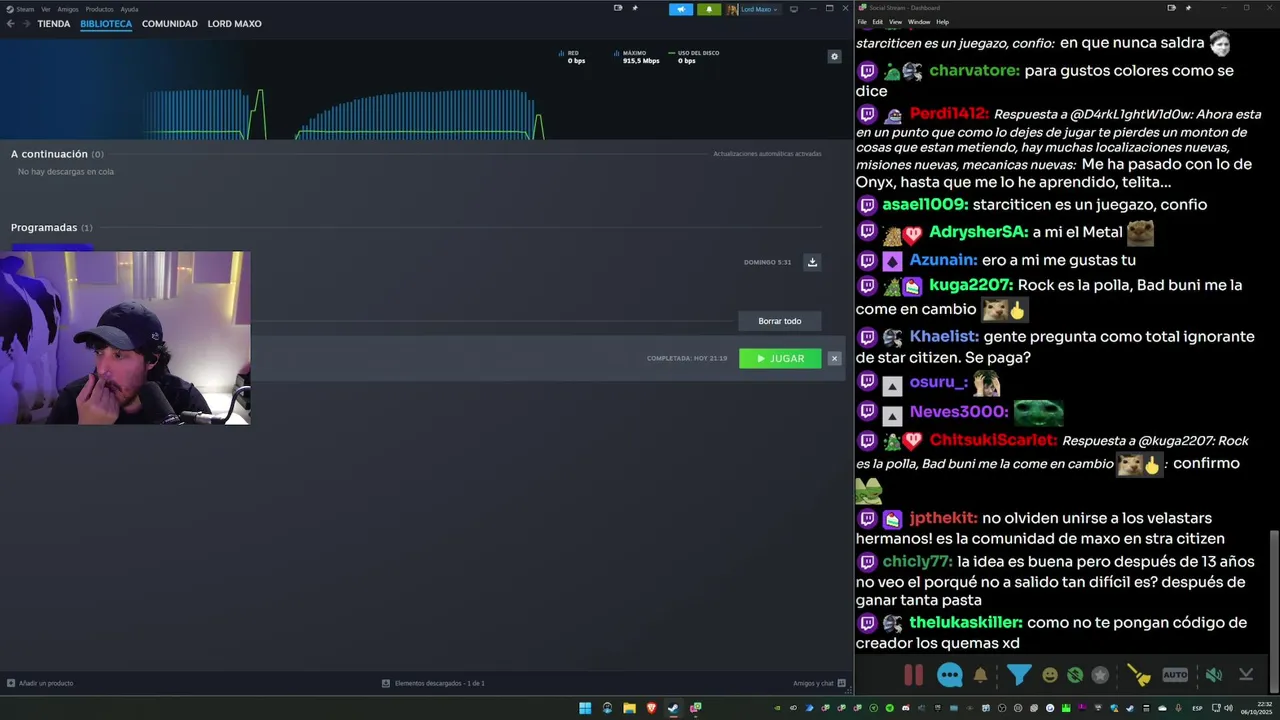Open the Productos menu in Steam
The width and height of the screenshot is (1280, 720).
coord(100,9)
